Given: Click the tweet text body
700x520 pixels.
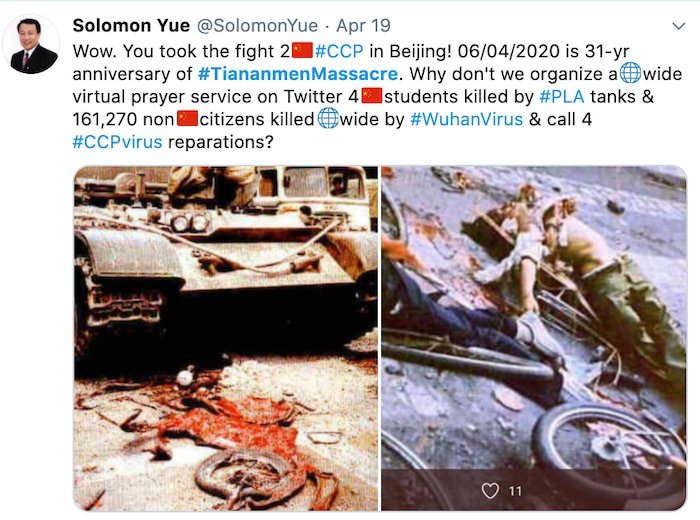Looking at the screenshot, I should point(377,96).
